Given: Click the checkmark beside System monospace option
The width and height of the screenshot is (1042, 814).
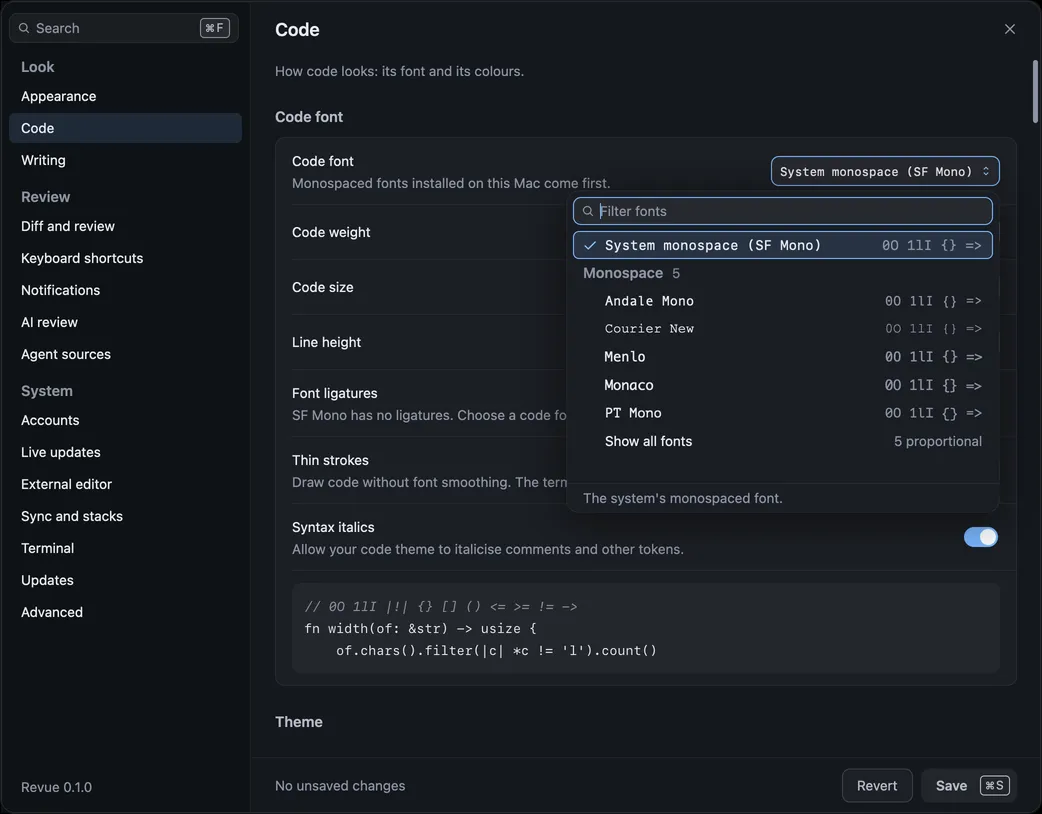Looking at the screenshot, I should pyautogui.click(x=589, y=245).
